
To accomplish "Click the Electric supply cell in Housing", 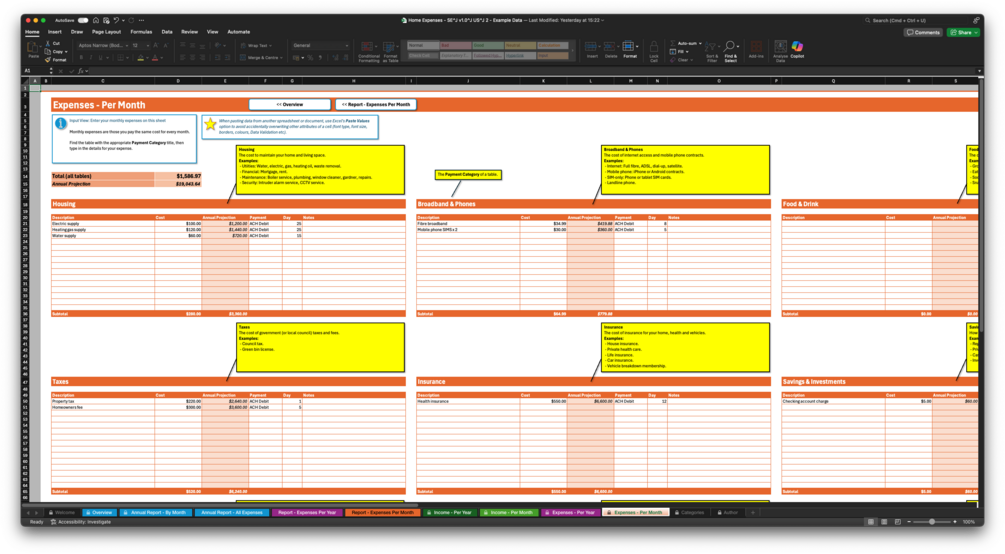I will tap(103, 224).
